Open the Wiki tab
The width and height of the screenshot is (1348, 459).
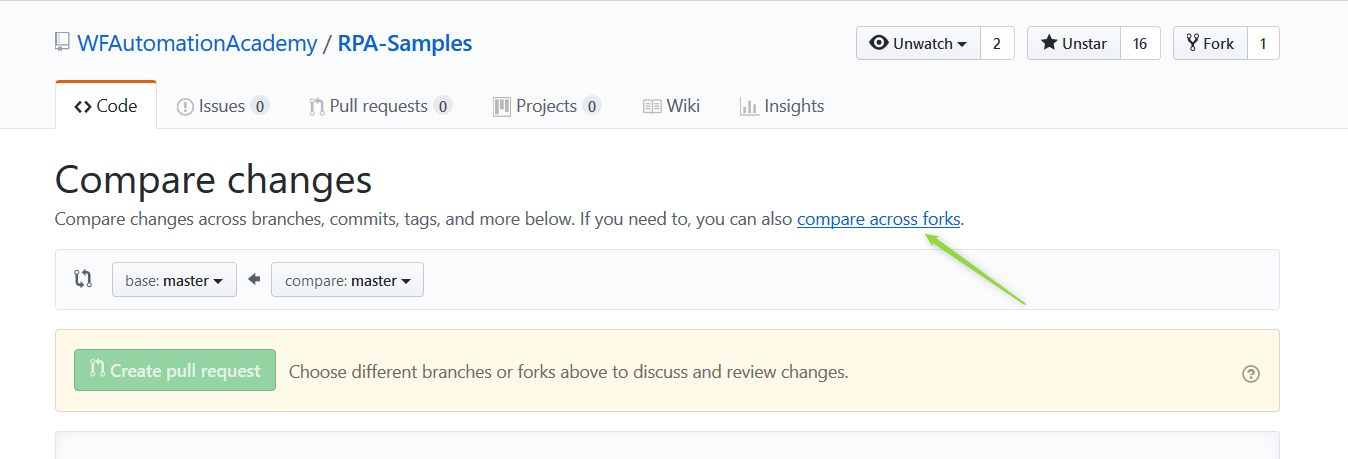671,106
